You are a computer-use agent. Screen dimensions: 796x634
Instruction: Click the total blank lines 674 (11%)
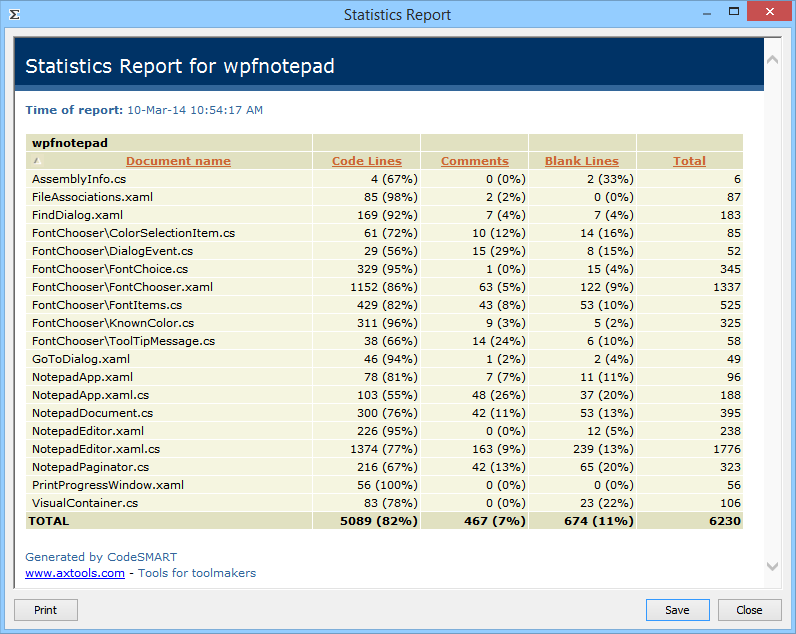click(599, 521)
